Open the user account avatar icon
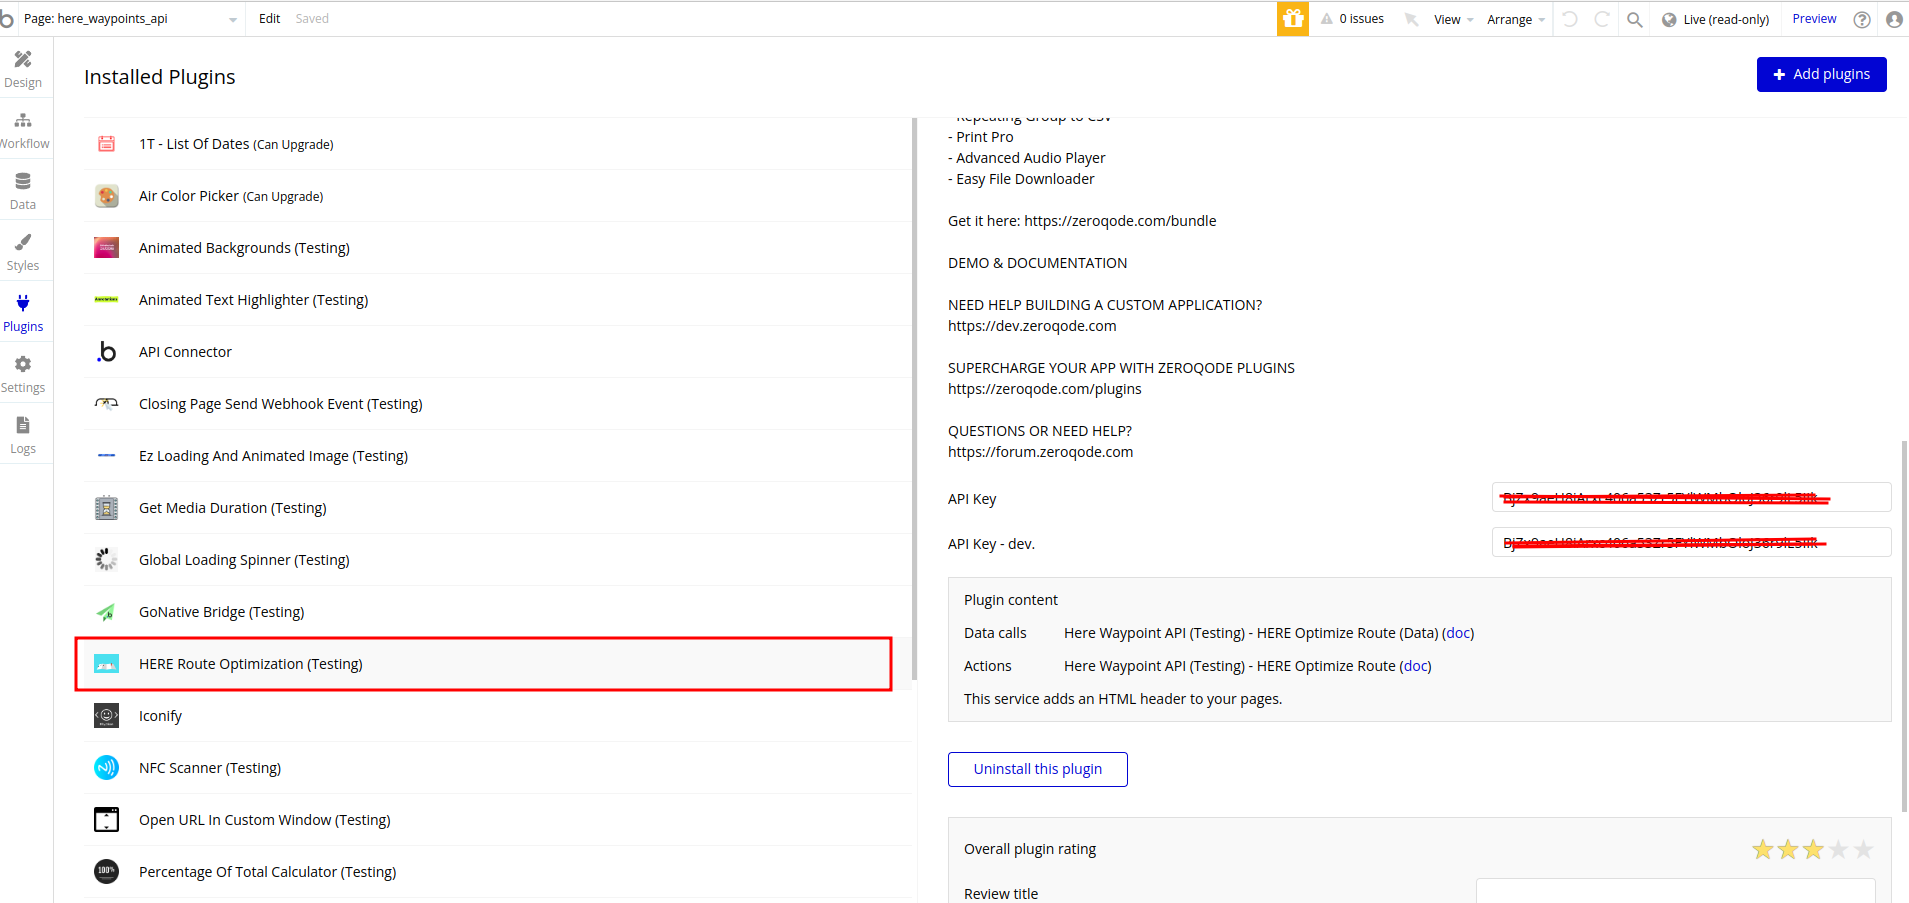Screen dimensions: 1909x903 point(1894,19)
